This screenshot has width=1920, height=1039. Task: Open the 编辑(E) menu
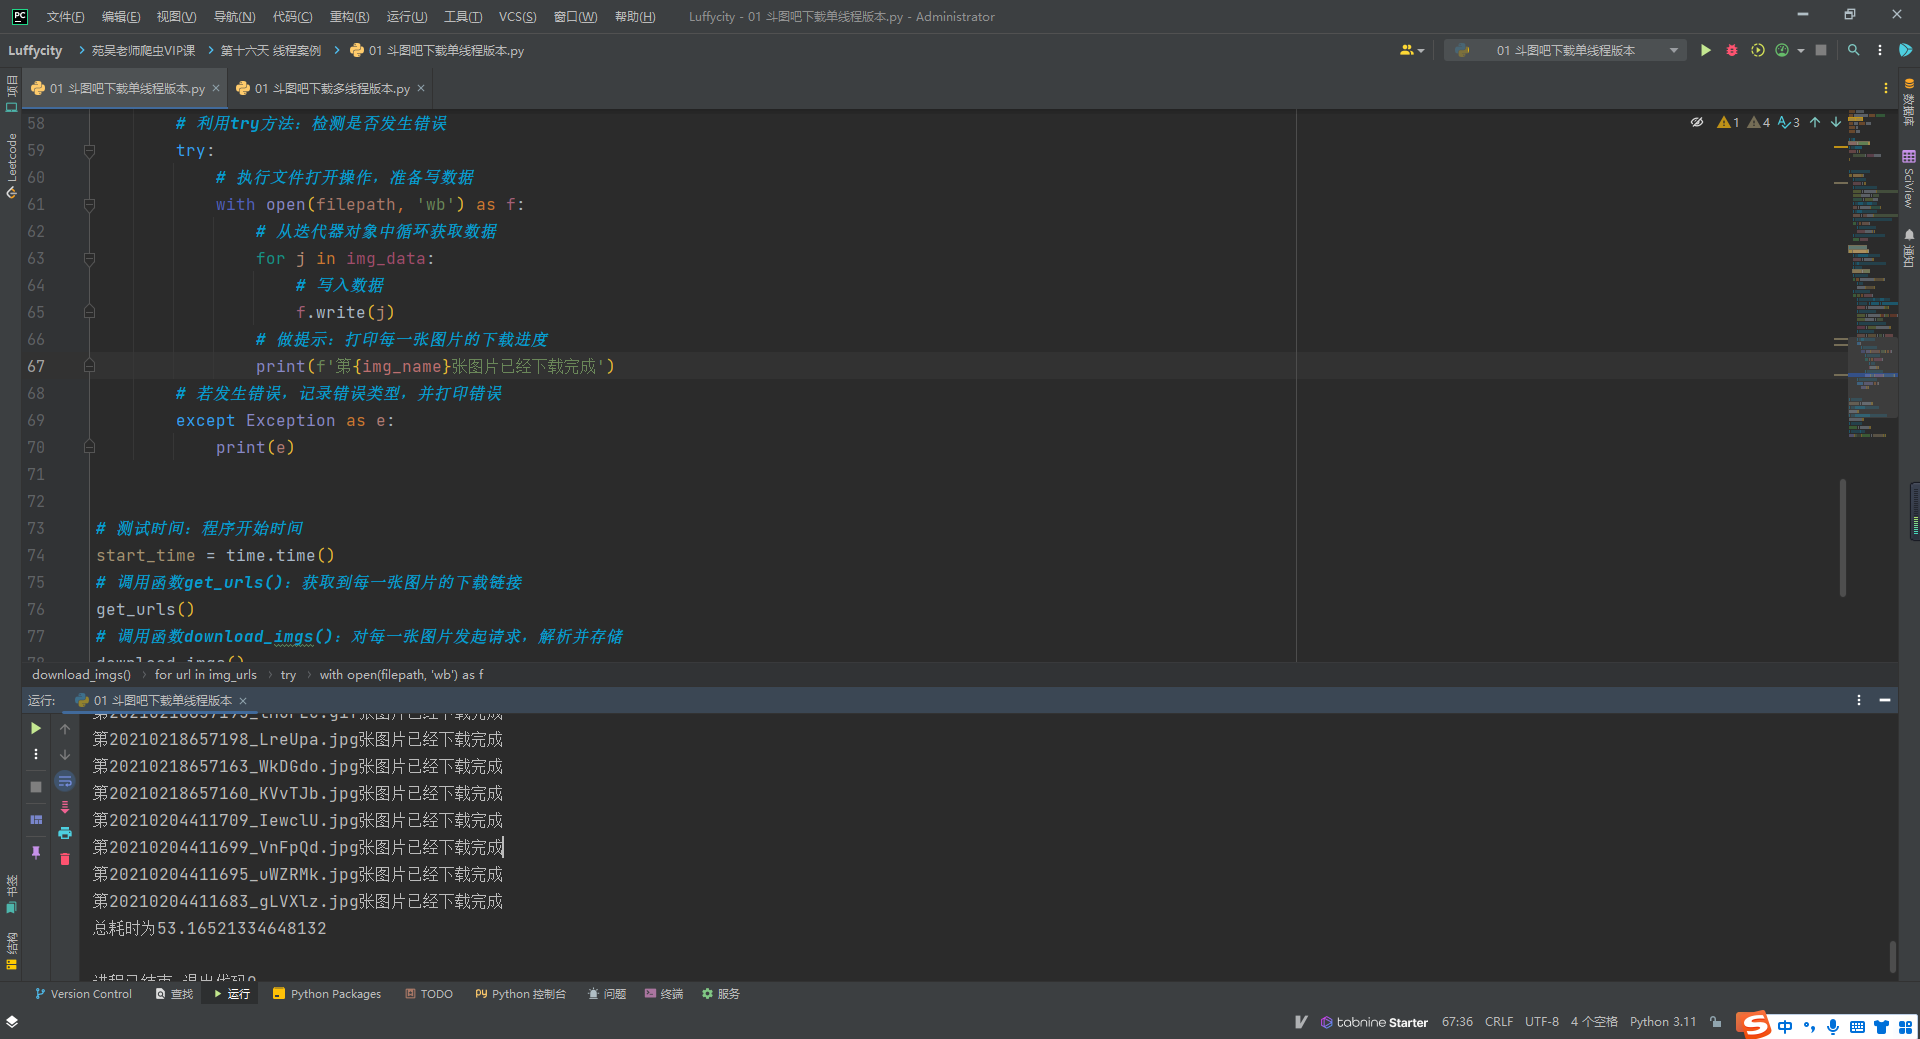(121, 17)
